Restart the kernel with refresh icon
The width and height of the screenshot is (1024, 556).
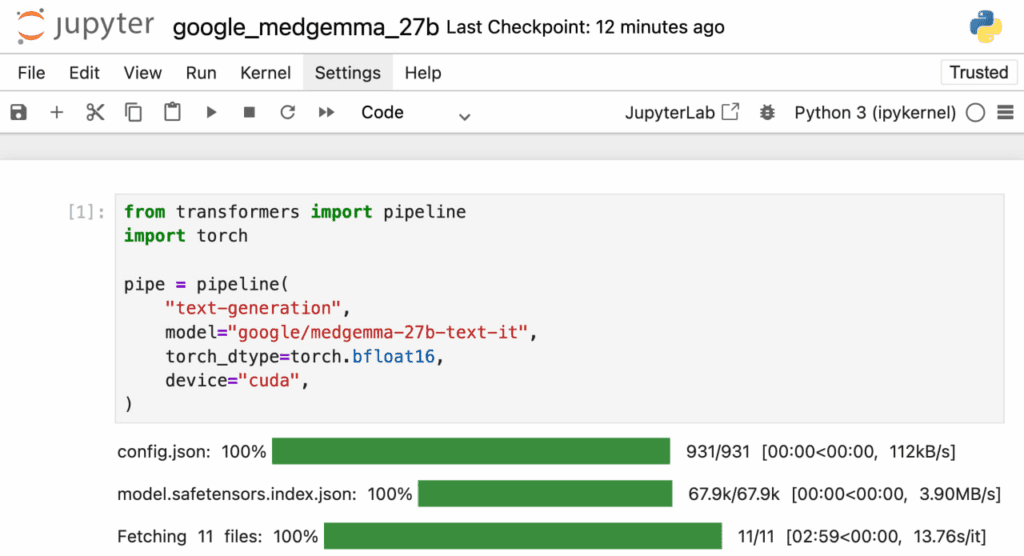[x=288, y=113]
